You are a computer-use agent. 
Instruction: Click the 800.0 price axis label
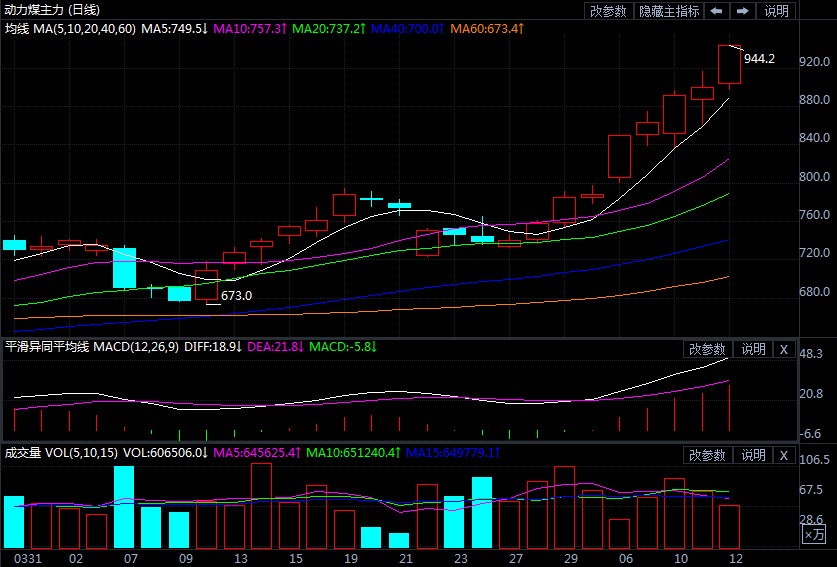[x=815, y=177]
